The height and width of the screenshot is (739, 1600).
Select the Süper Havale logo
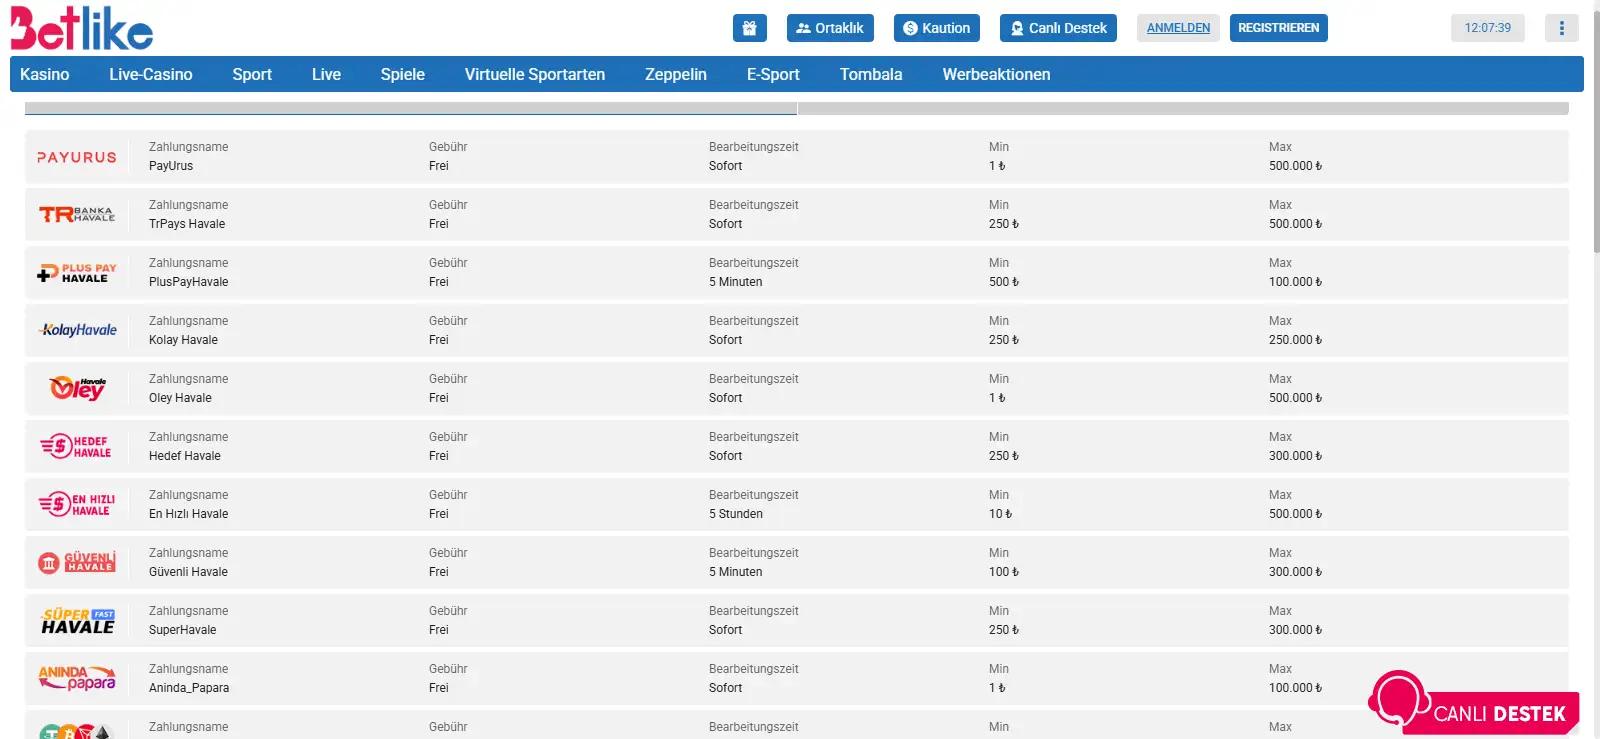pyautogui.click(x=77, y=620)
